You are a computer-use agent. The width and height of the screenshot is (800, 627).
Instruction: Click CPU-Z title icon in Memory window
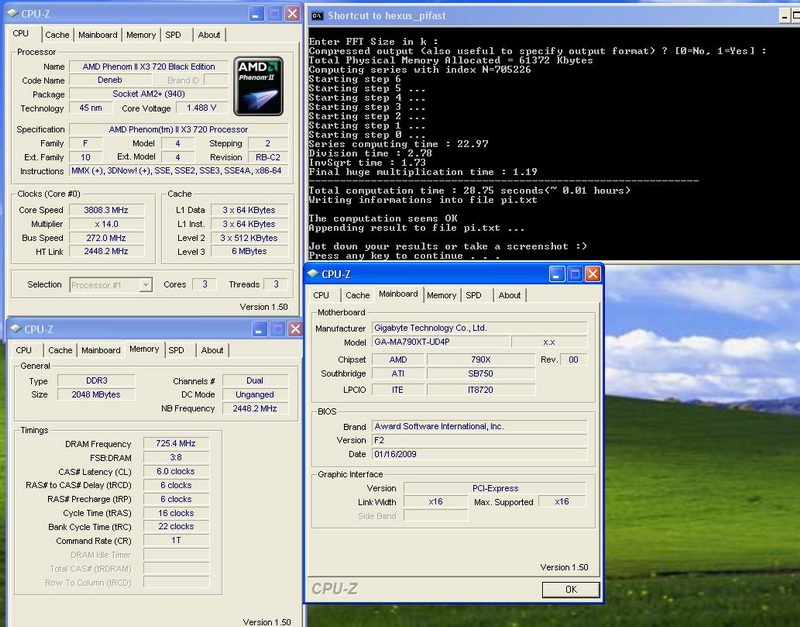(16, 329)
